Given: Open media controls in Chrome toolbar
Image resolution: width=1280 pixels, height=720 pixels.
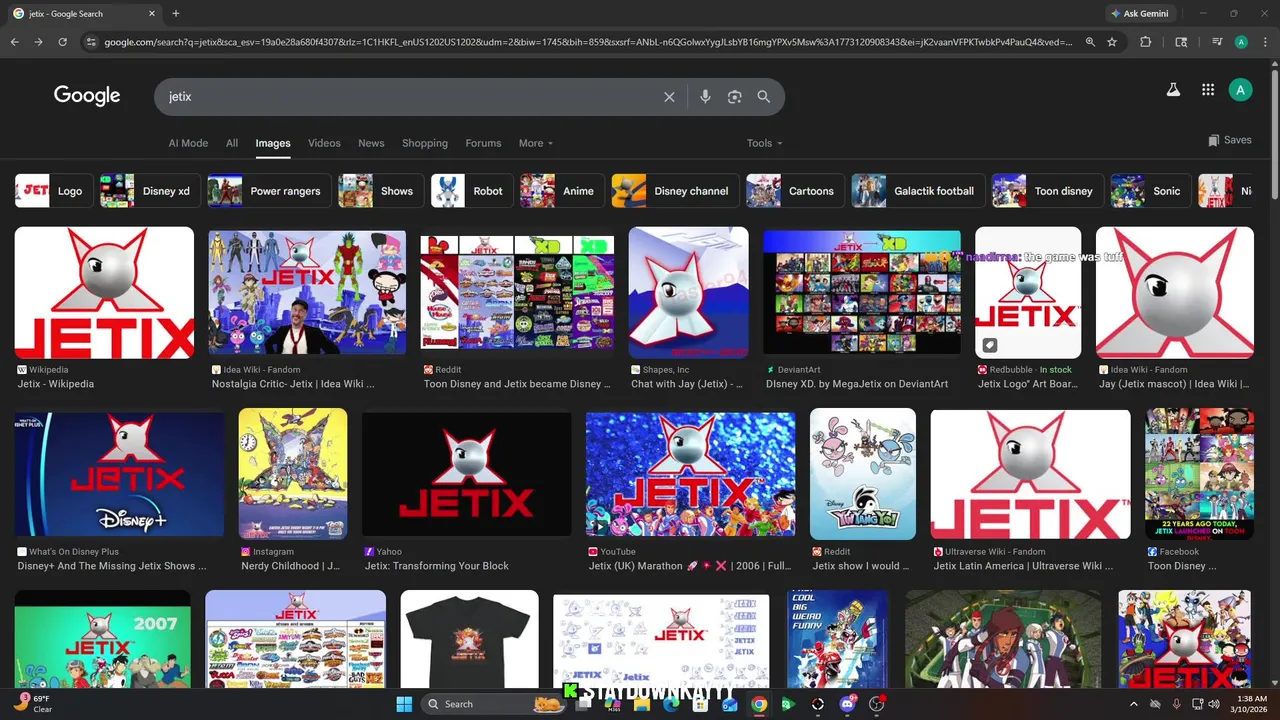Looking at the screenshot, I should click(1217, 42).
